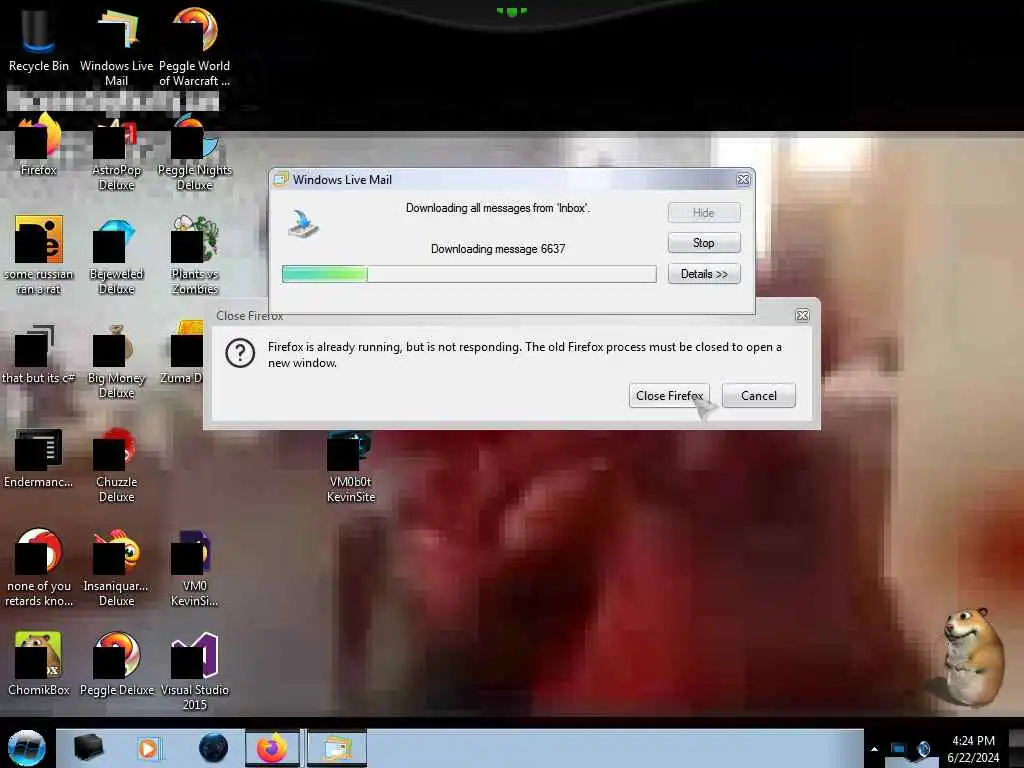Select the VM0 KevinSi... desktop icon

click(194, 568)
